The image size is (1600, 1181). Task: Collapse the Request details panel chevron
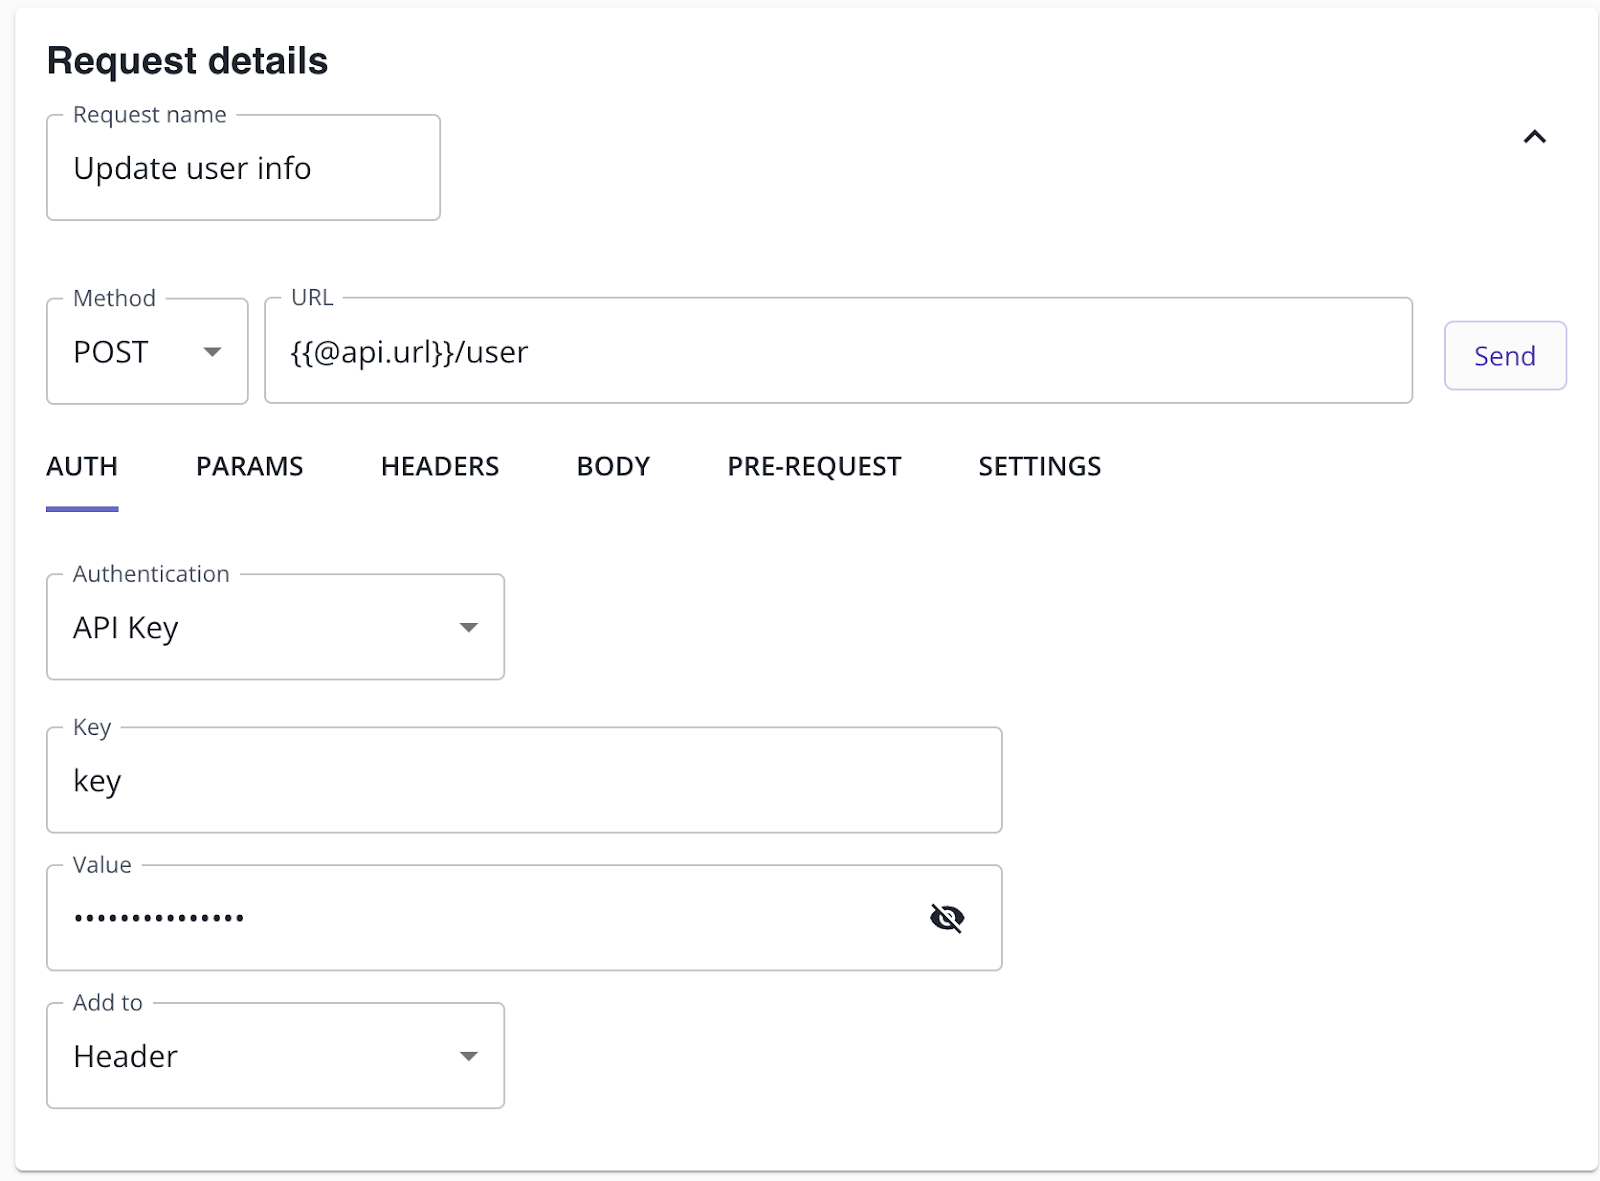(x=1534, y=137)
